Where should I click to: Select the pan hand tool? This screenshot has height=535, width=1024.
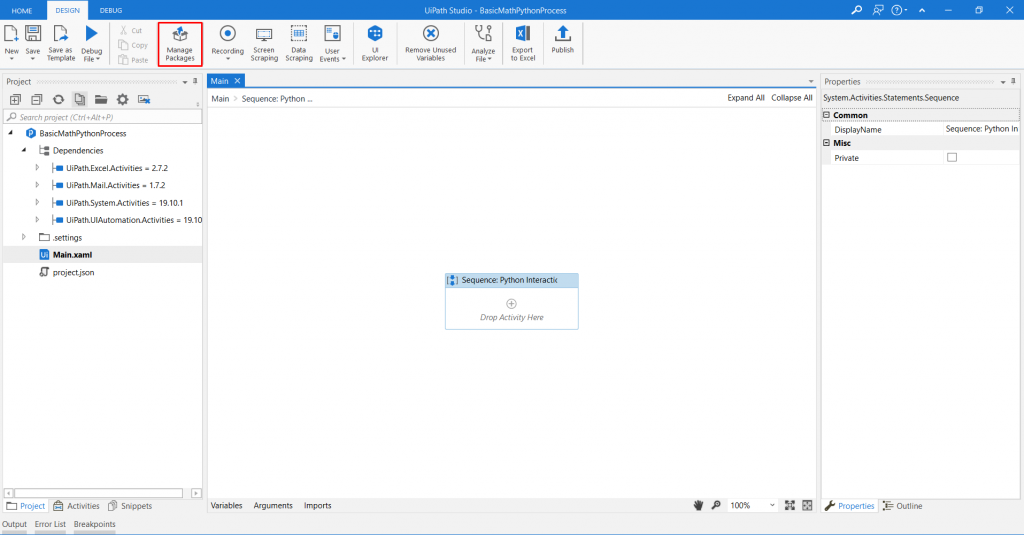pos(698,505)
